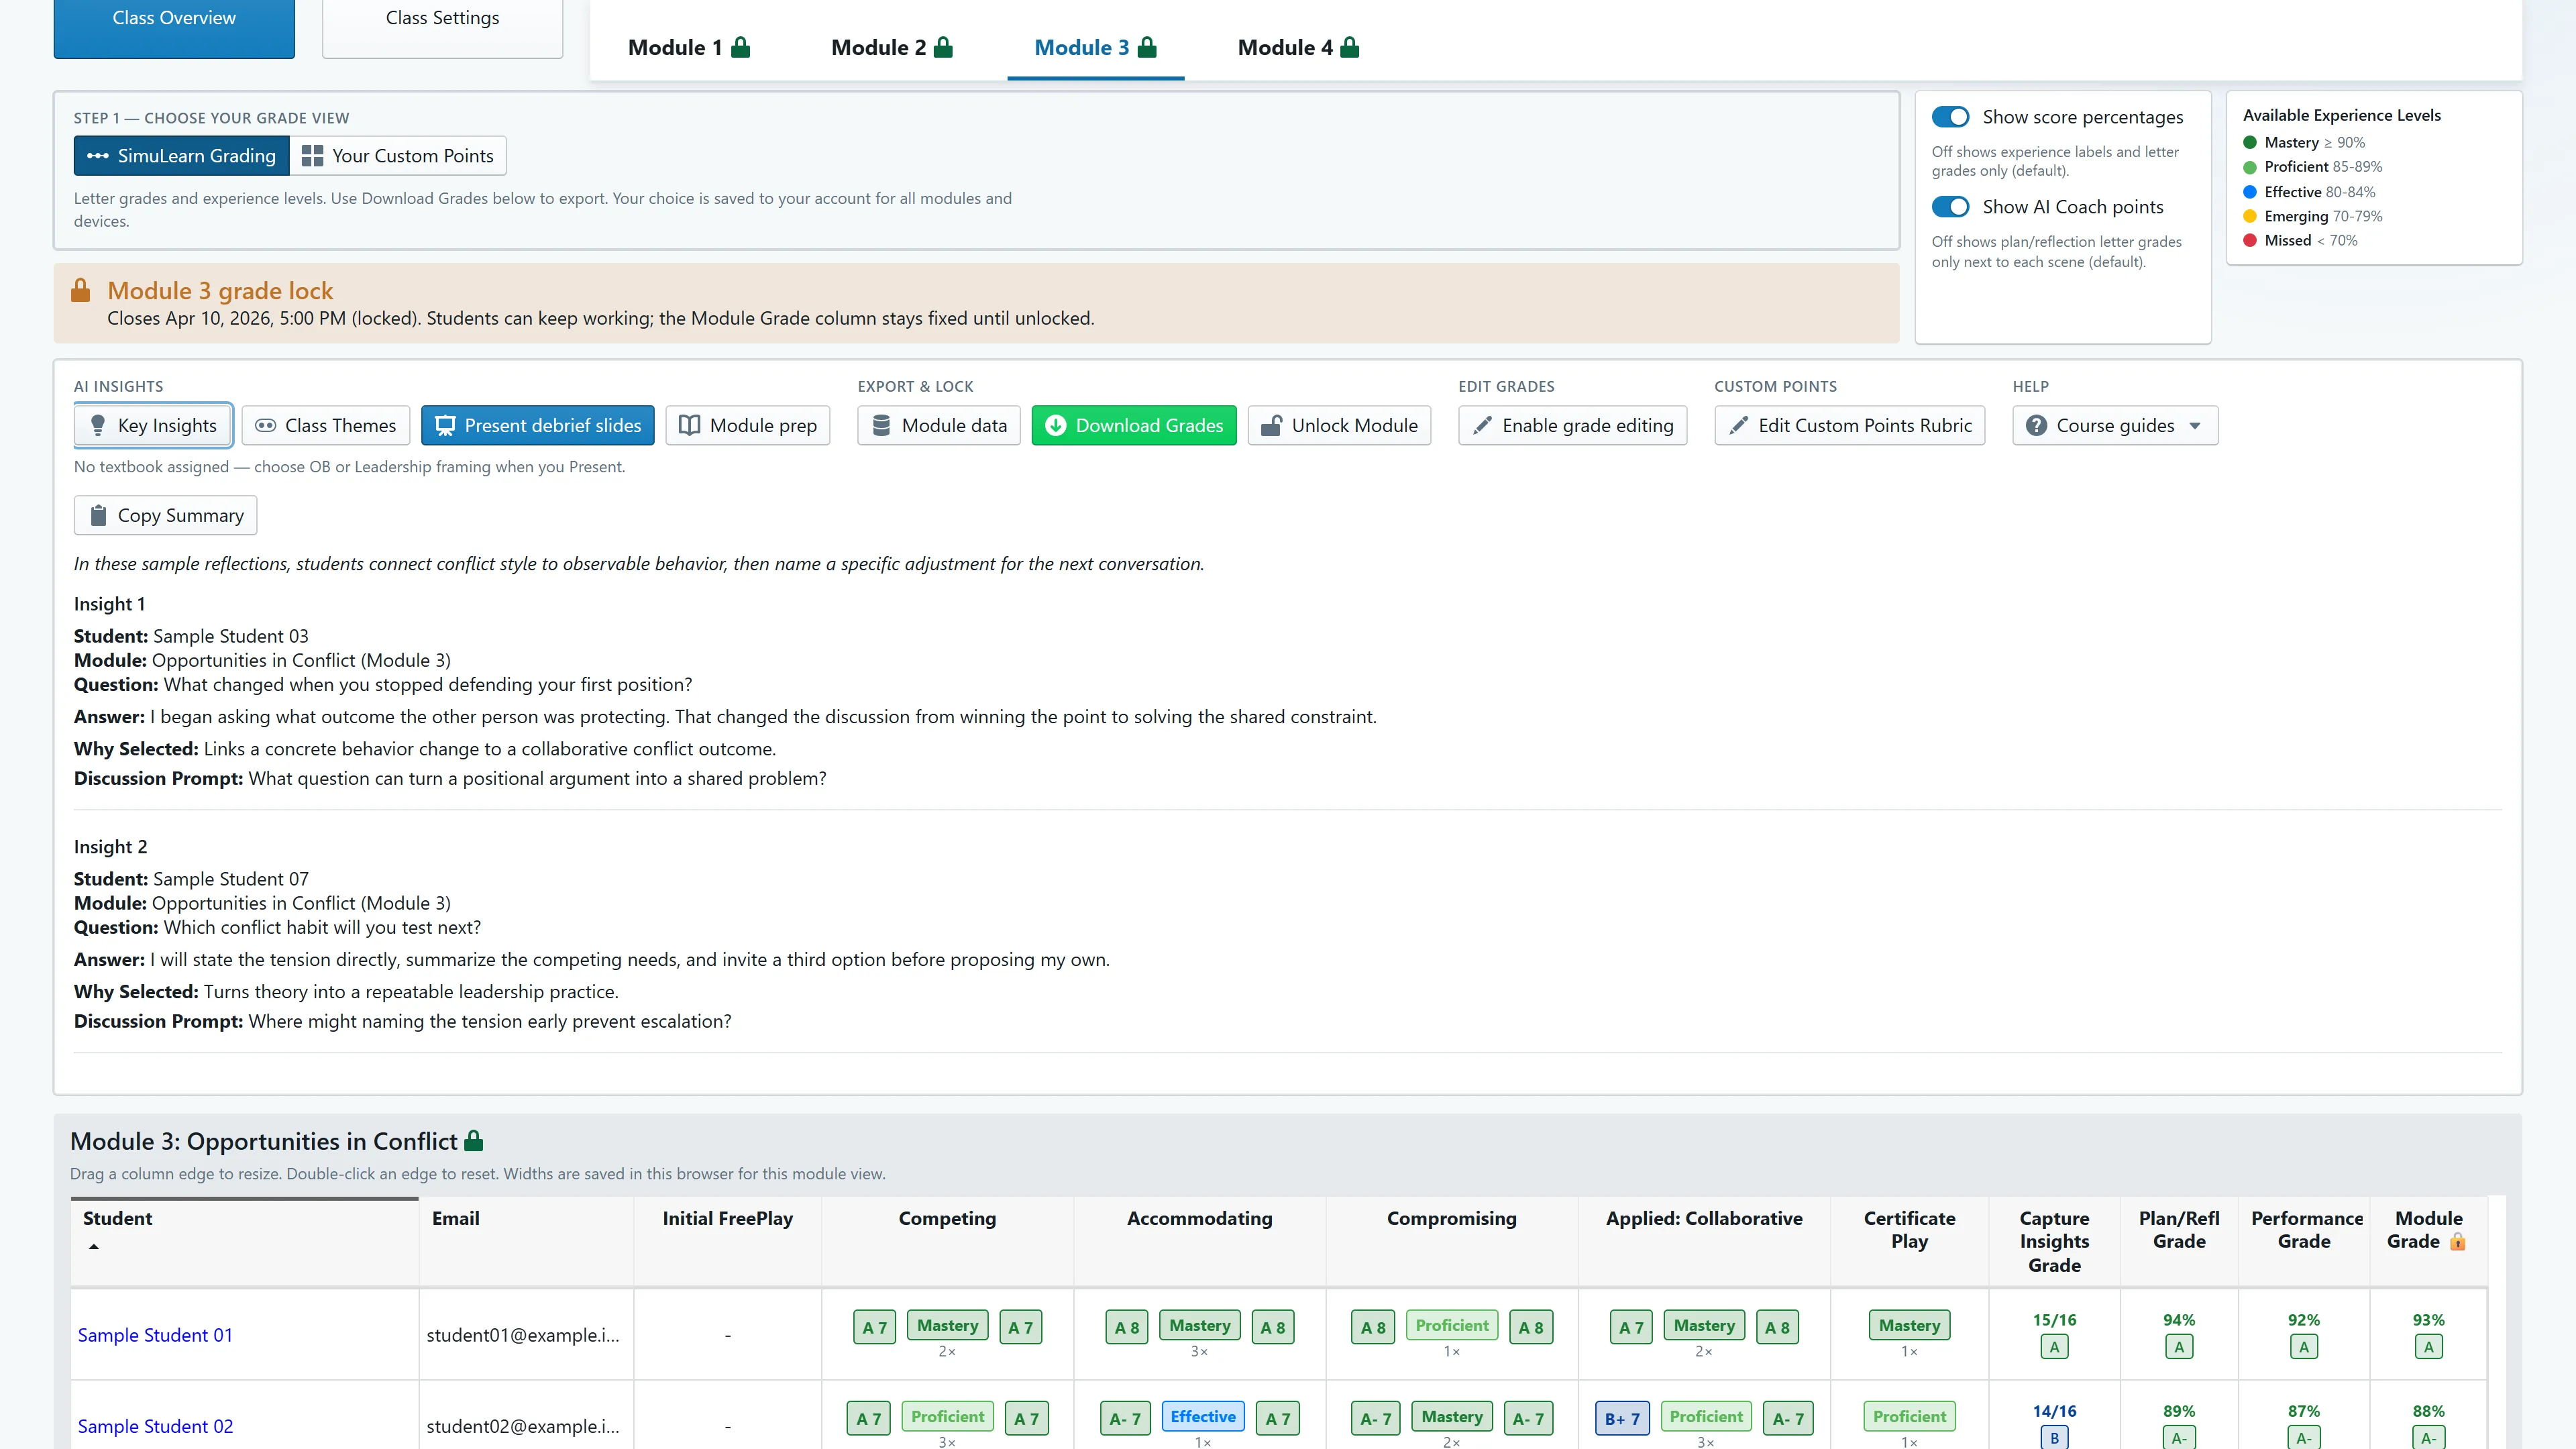
Task: Click Sample Student 01 Module Grade A badge
Action: tap(2428, 1346)
